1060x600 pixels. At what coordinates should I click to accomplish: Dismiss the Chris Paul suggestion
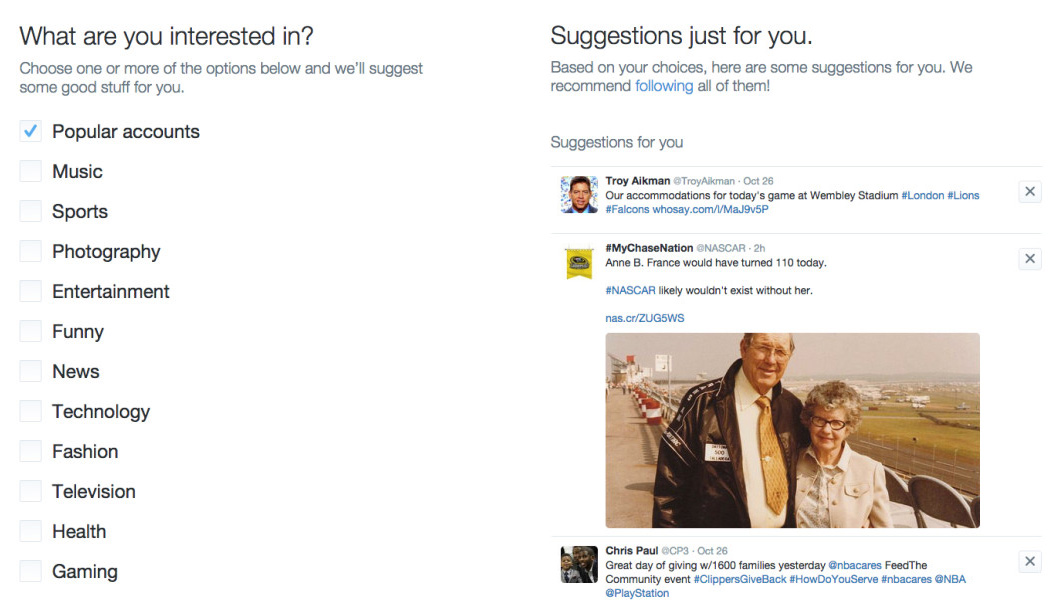click(1030, 561)
